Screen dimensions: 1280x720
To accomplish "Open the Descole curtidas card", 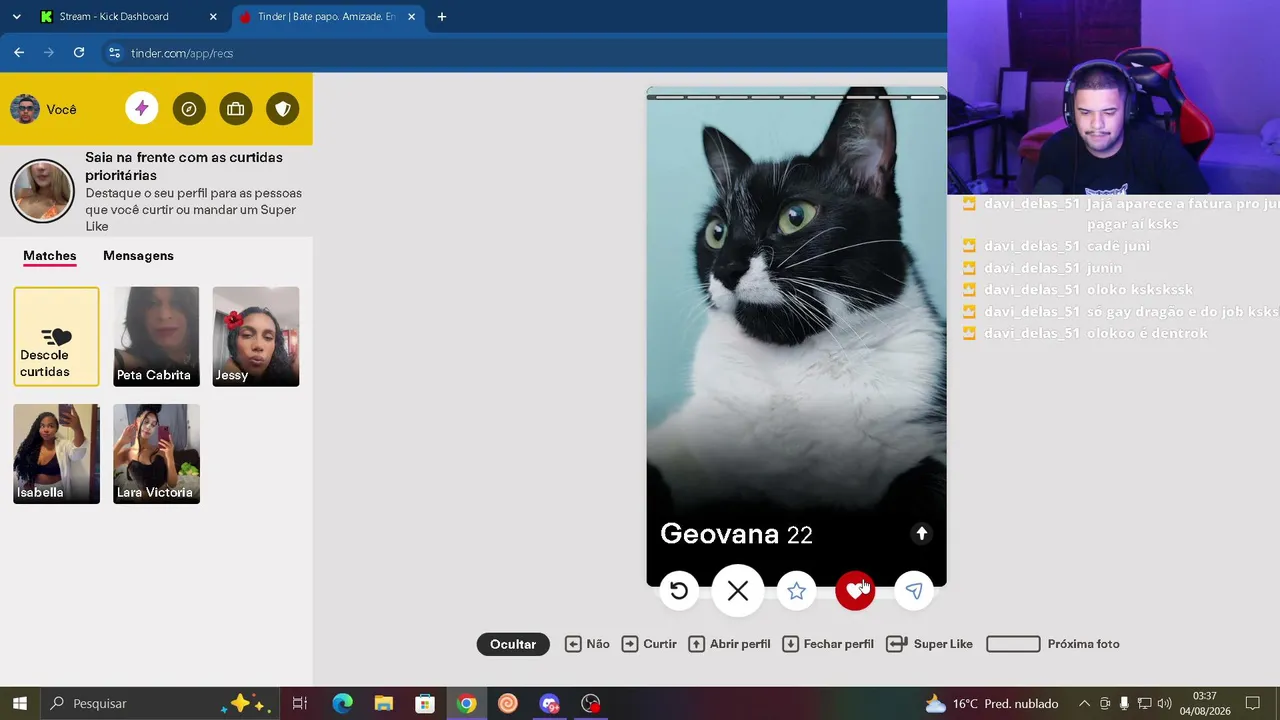I will click(x=56, y=336).
